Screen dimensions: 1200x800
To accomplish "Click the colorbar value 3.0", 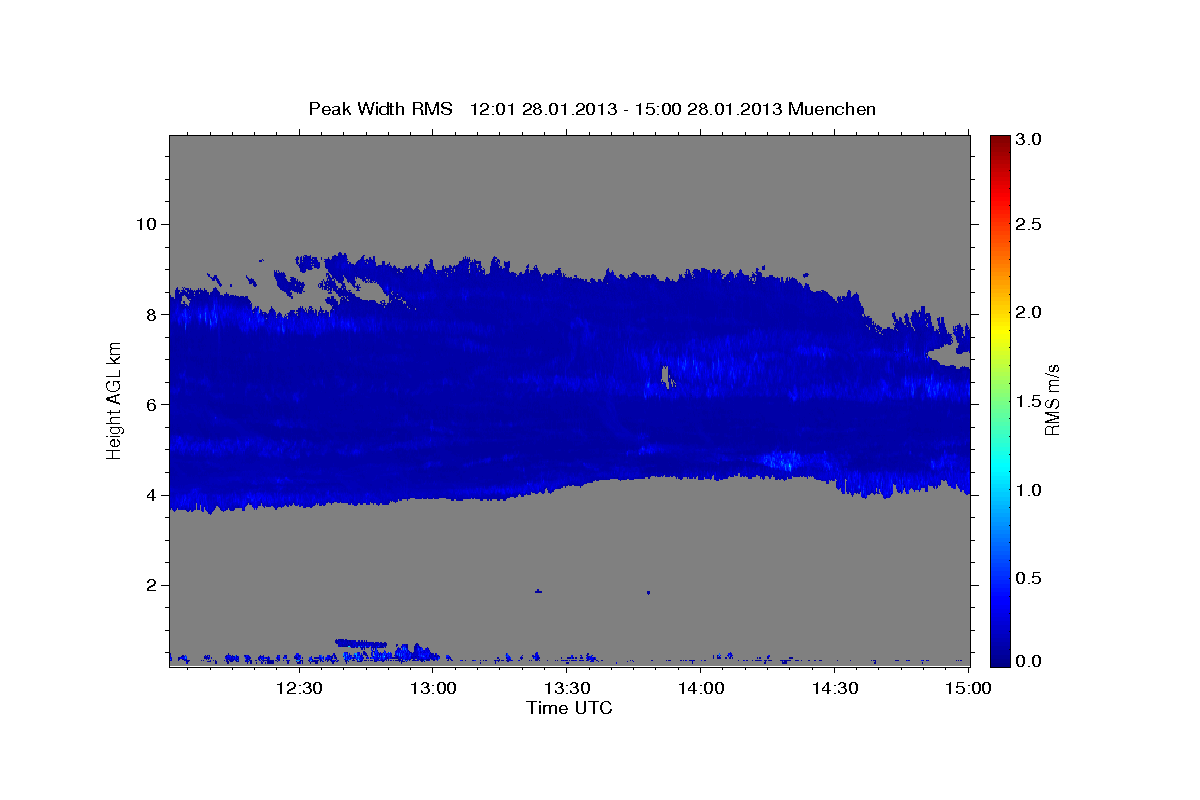I will click(x=1029, y=139).
